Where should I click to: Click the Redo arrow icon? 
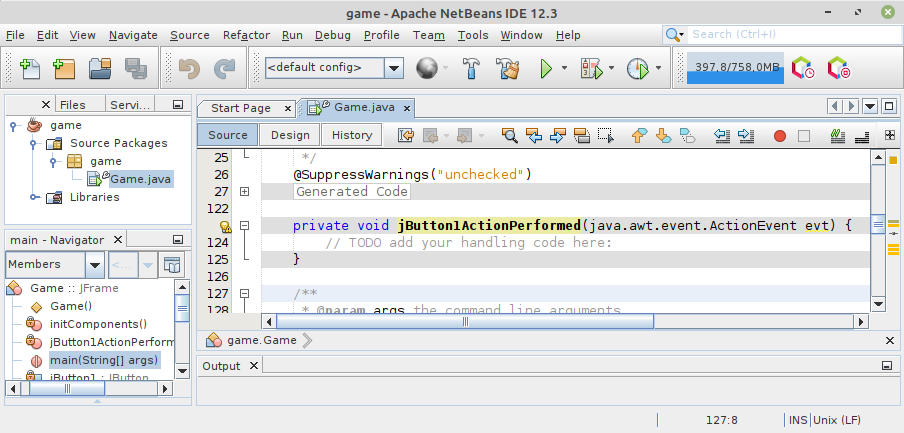click(x=224, y=69)
